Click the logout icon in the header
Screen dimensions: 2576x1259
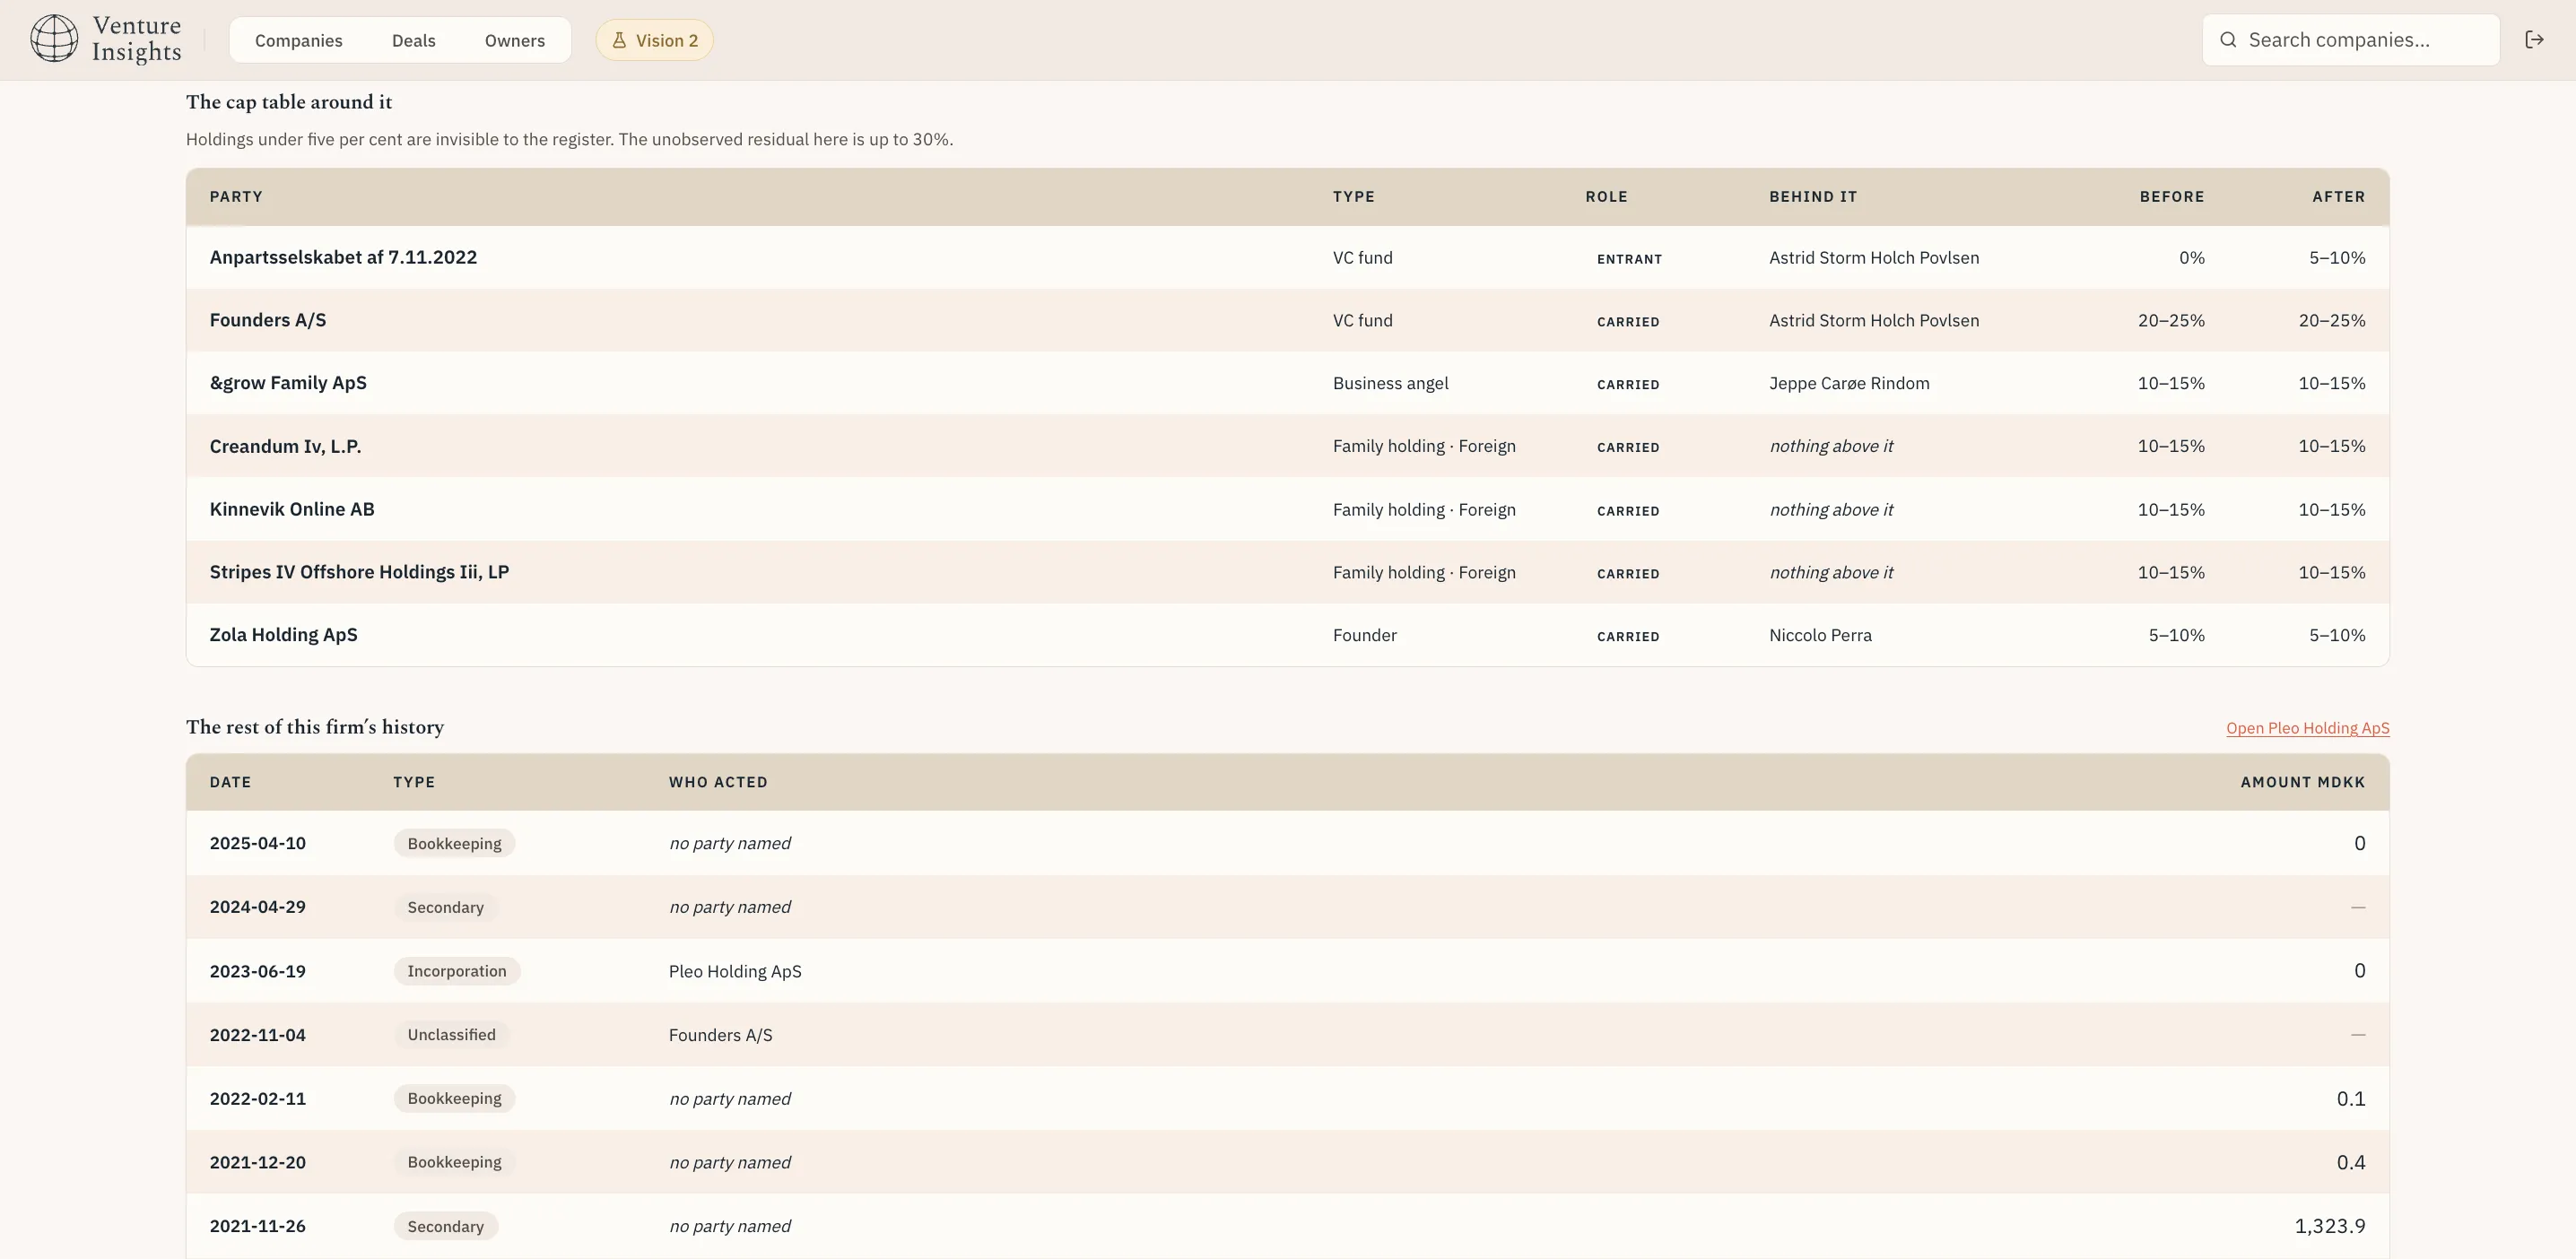point(2534,40)
